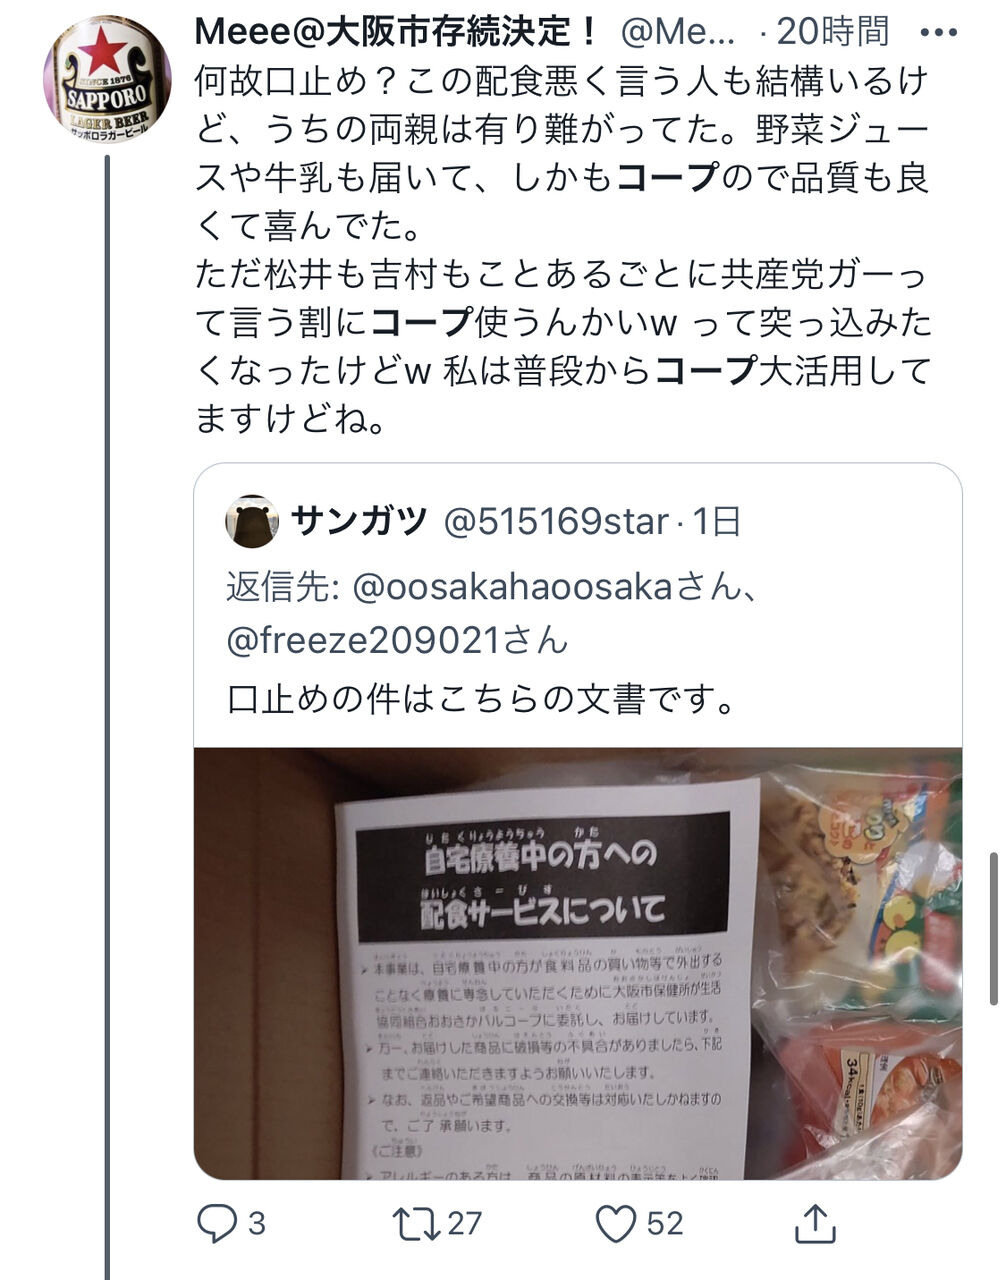Open quoted tweet text 口止めの件はこちらの文書です
Screen dimensions: 1006x1280
point(482,699)
